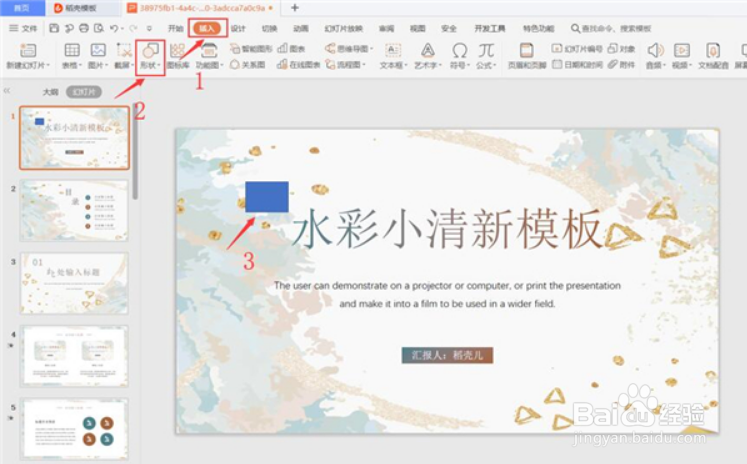Image resolution: width=747 pixels, height=464 pixels.
Task: Select slide 5 thumbnail
Action: pyautogui.click(x=74, y=429)
